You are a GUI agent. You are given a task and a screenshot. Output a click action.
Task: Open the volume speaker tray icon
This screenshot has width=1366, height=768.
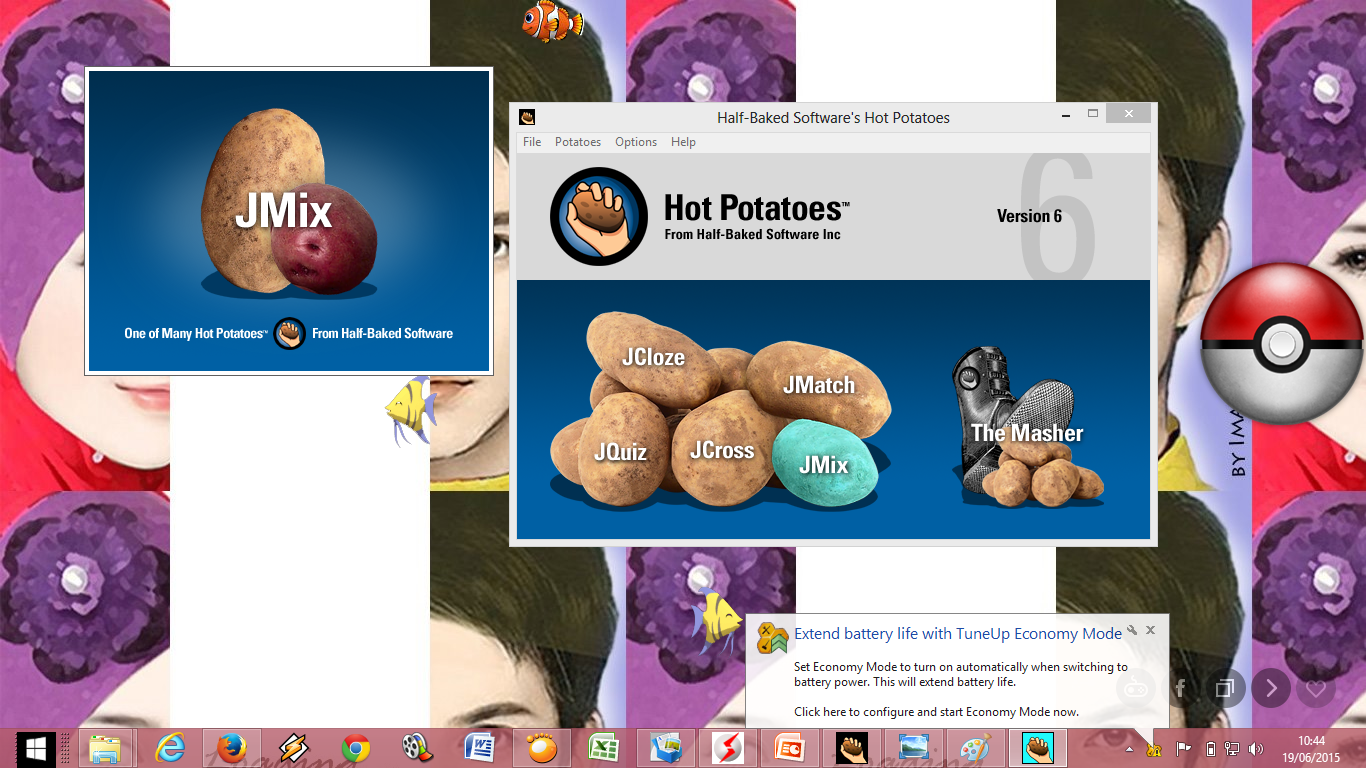(x=1257, y=749)
